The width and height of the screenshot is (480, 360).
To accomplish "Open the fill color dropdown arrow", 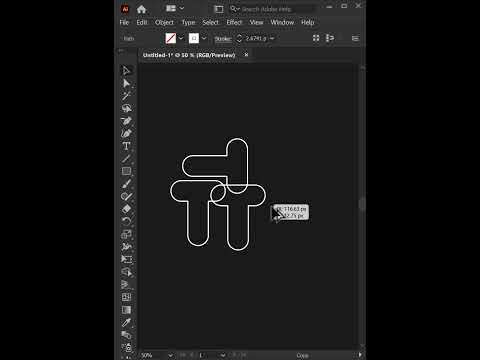I will pyautogui.click(x=181, y=38).
